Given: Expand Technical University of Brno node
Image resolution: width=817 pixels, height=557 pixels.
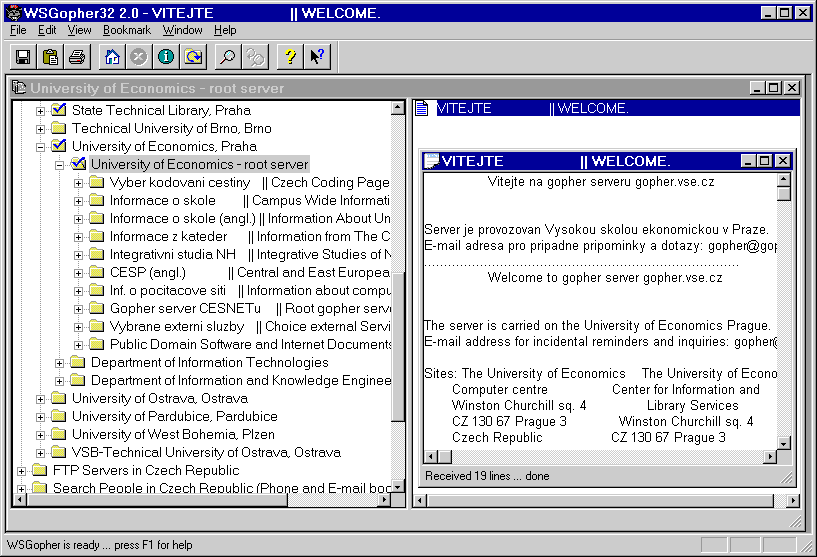Looking at the screenshot, I should (x=40, y=129).
